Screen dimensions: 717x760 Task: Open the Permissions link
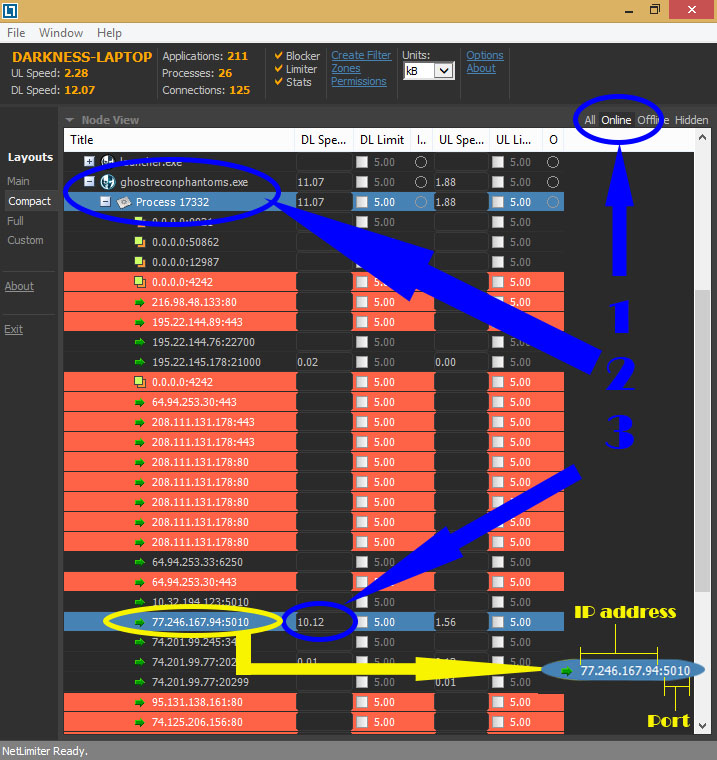[x=359, y=81]
